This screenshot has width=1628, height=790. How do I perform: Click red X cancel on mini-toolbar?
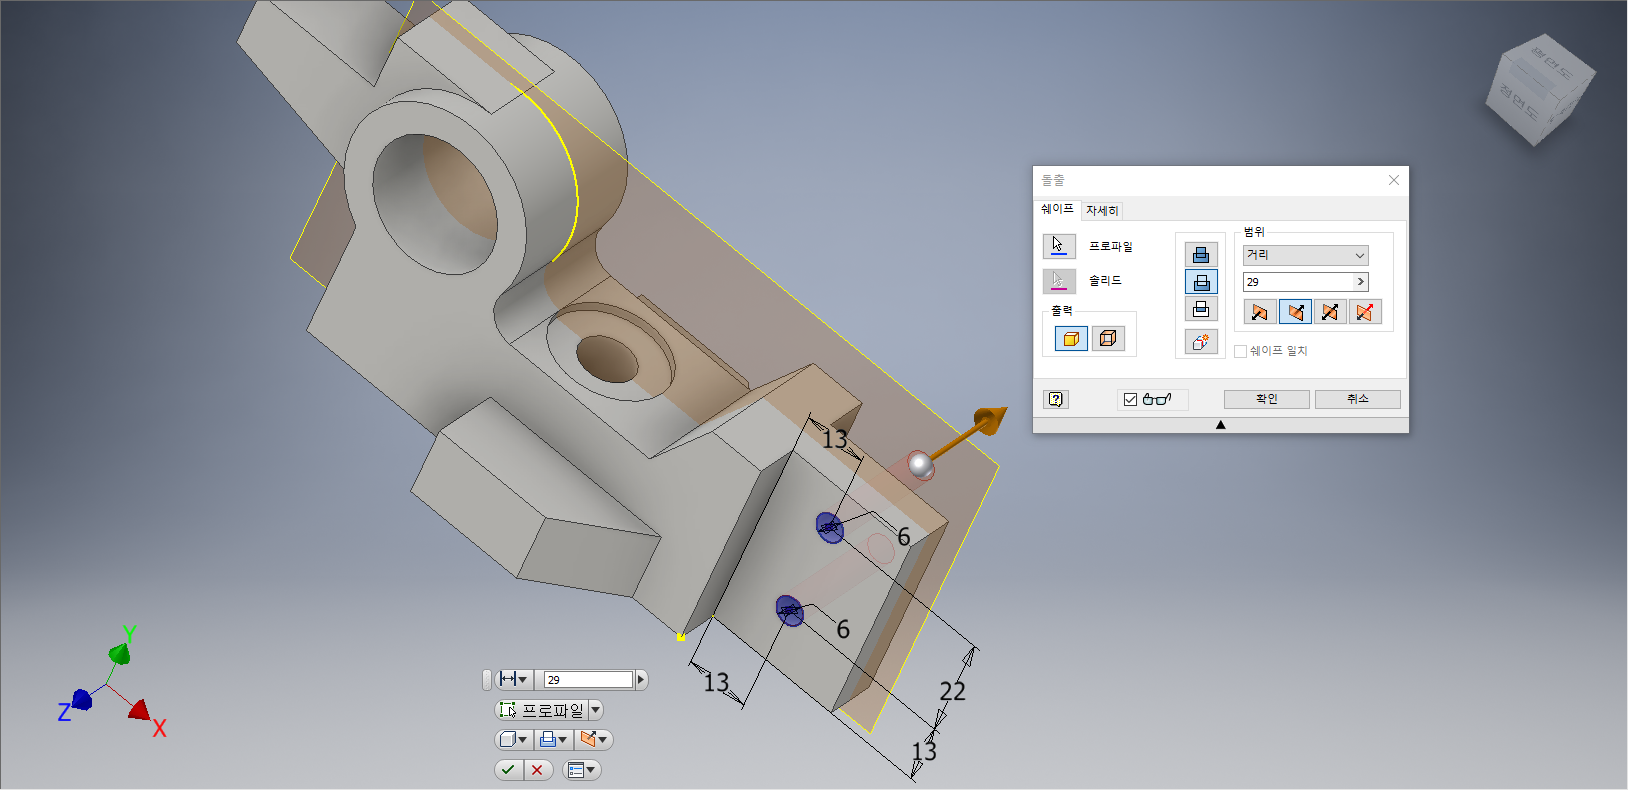tap(538, 769)
